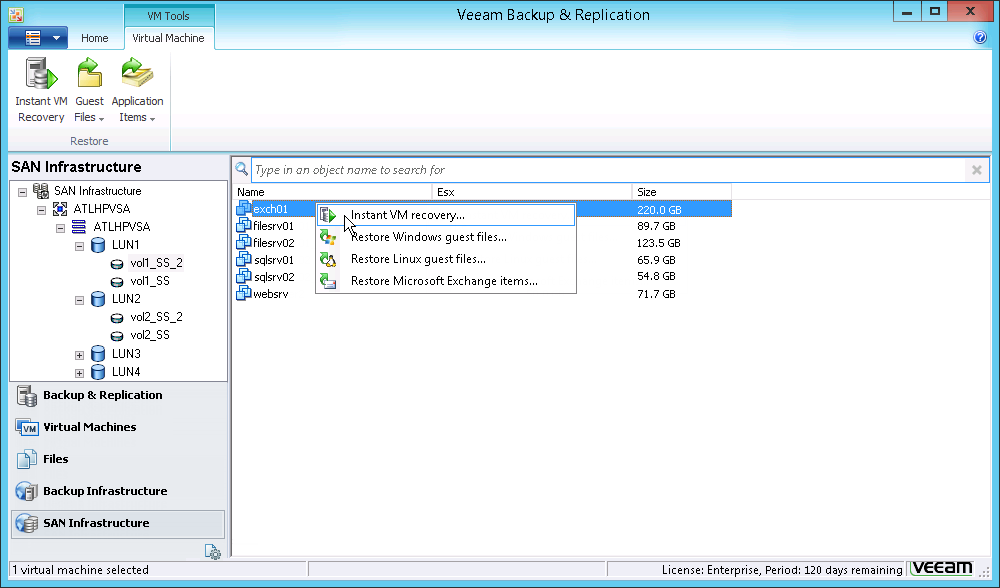
Task: Click the 71.7 GB size cell
Action: (656, 294)
